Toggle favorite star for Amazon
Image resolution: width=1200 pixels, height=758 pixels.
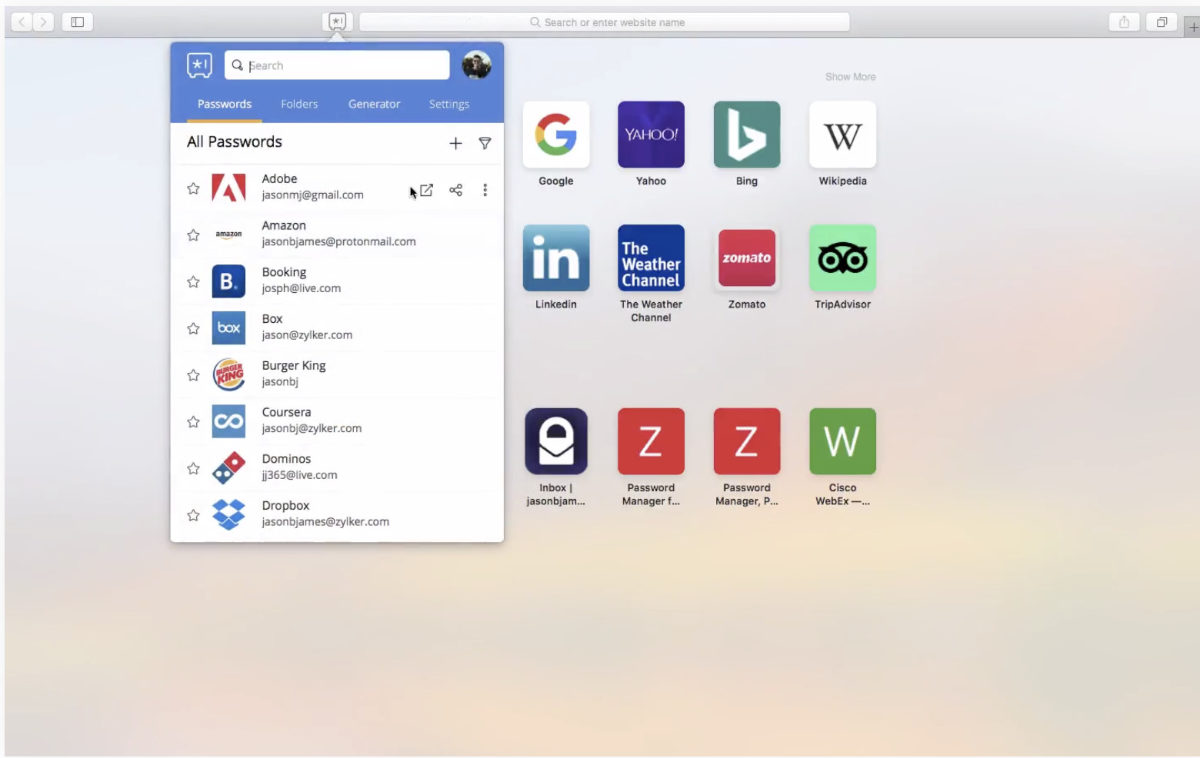[x=193, y=235]
